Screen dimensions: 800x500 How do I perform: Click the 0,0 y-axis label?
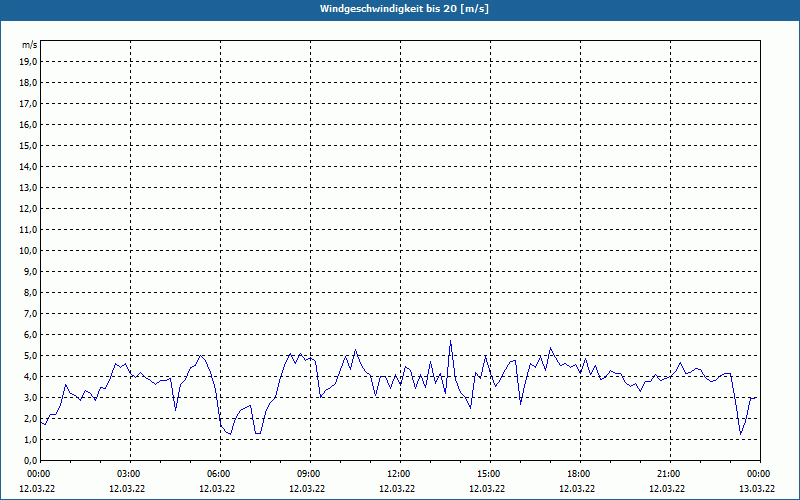(31, 461)
